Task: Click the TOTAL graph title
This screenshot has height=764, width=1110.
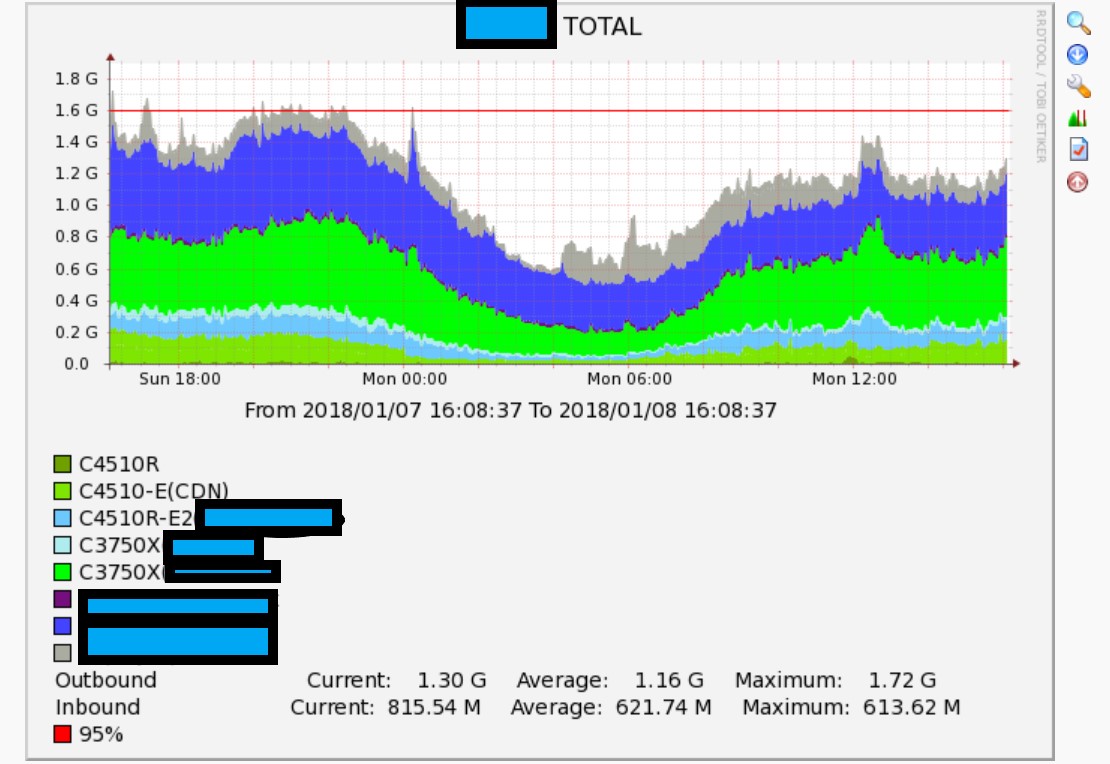Action: [x=604, y=26]
